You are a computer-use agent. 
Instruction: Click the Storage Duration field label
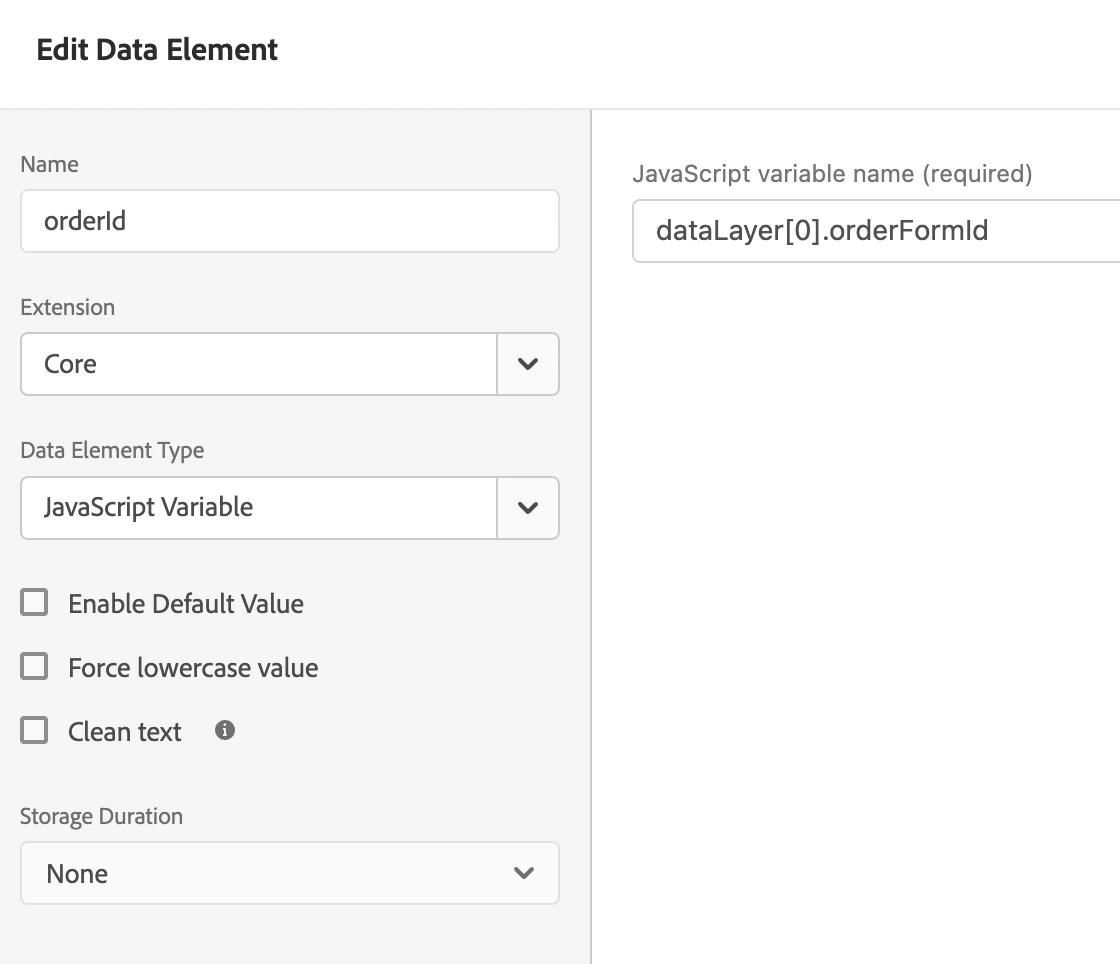(101, 816)
